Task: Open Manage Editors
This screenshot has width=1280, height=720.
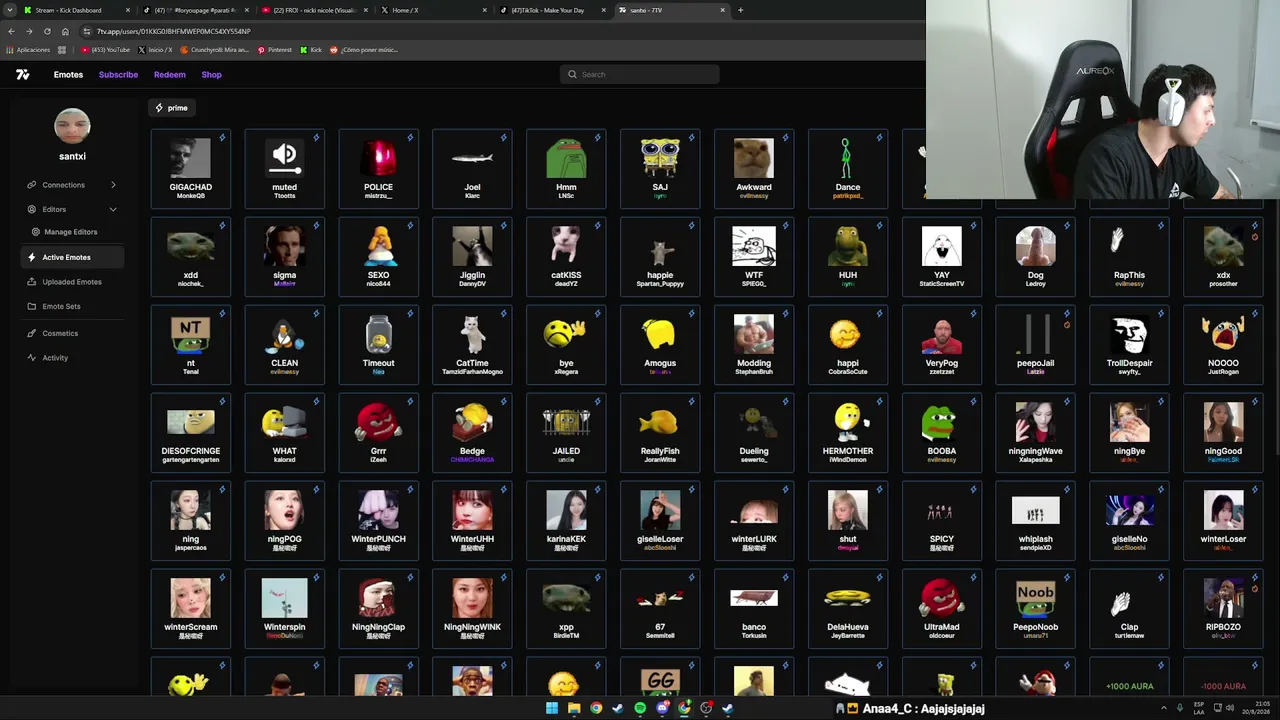Action: click(72, 232)
